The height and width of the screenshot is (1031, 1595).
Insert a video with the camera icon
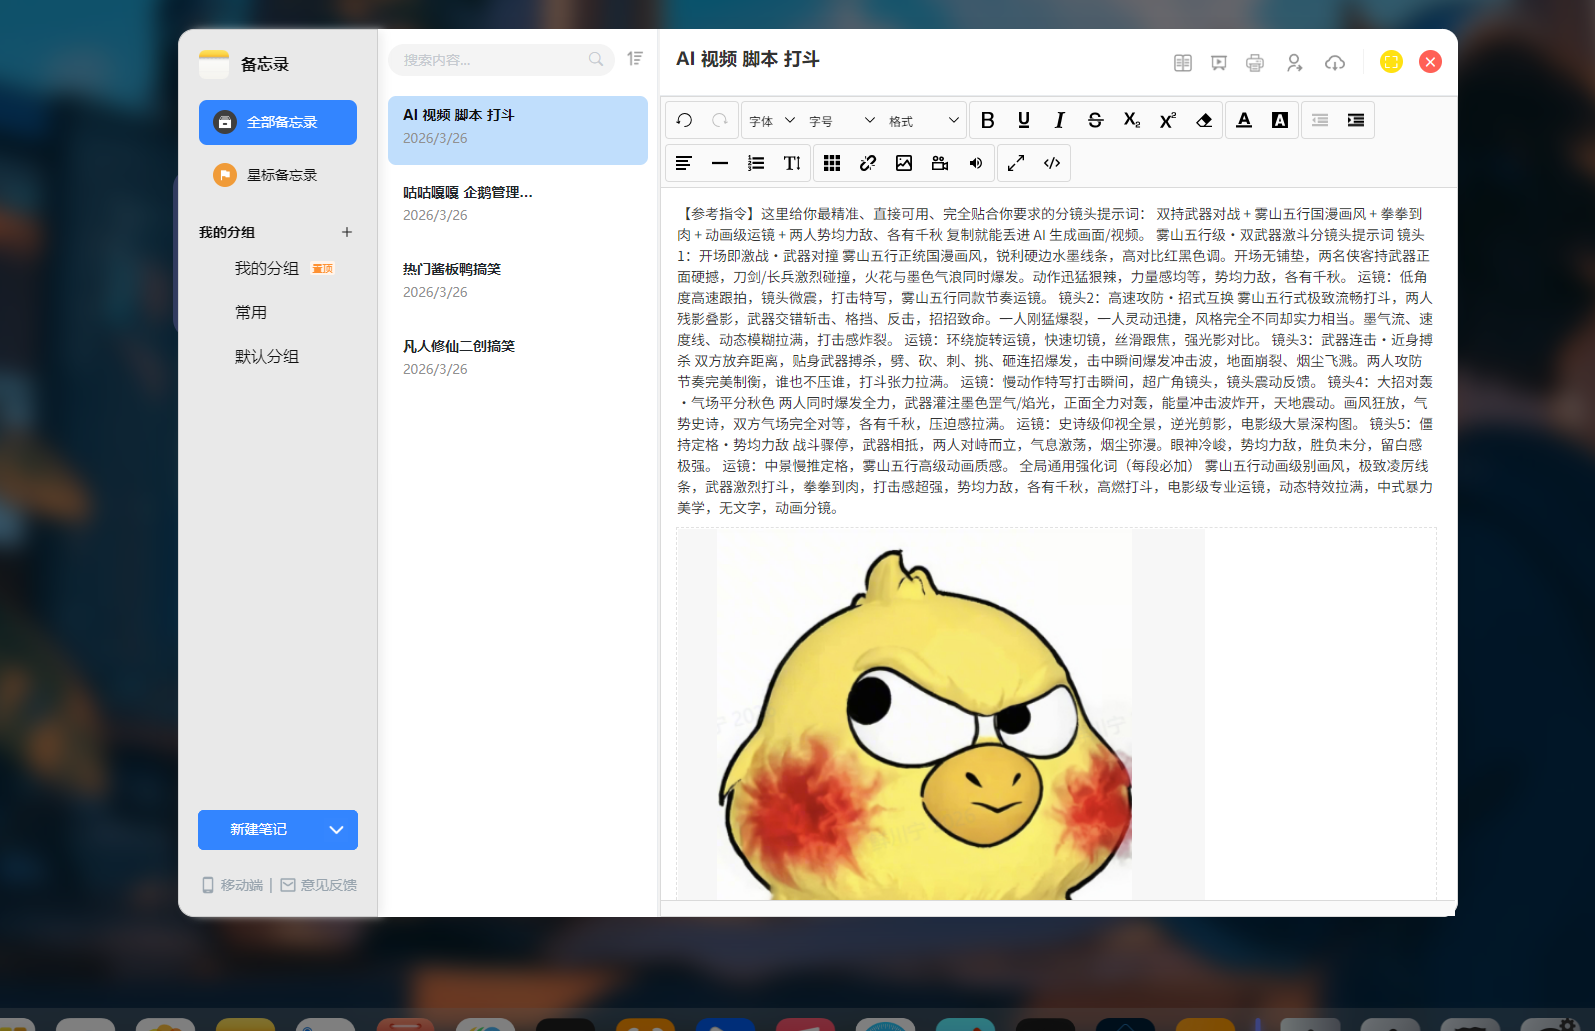940,163
